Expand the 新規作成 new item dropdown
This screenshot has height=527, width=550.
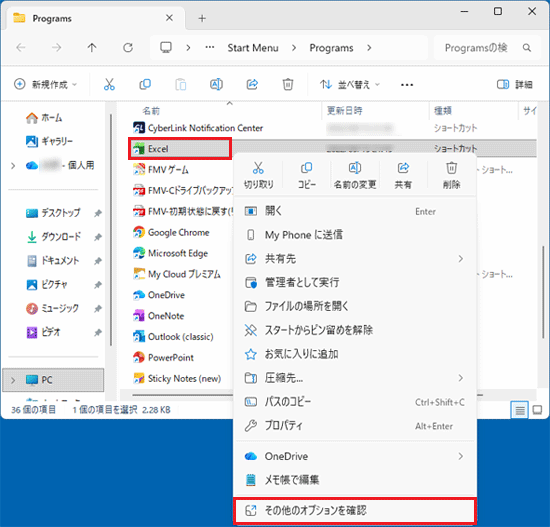click(x=45, y=85)
